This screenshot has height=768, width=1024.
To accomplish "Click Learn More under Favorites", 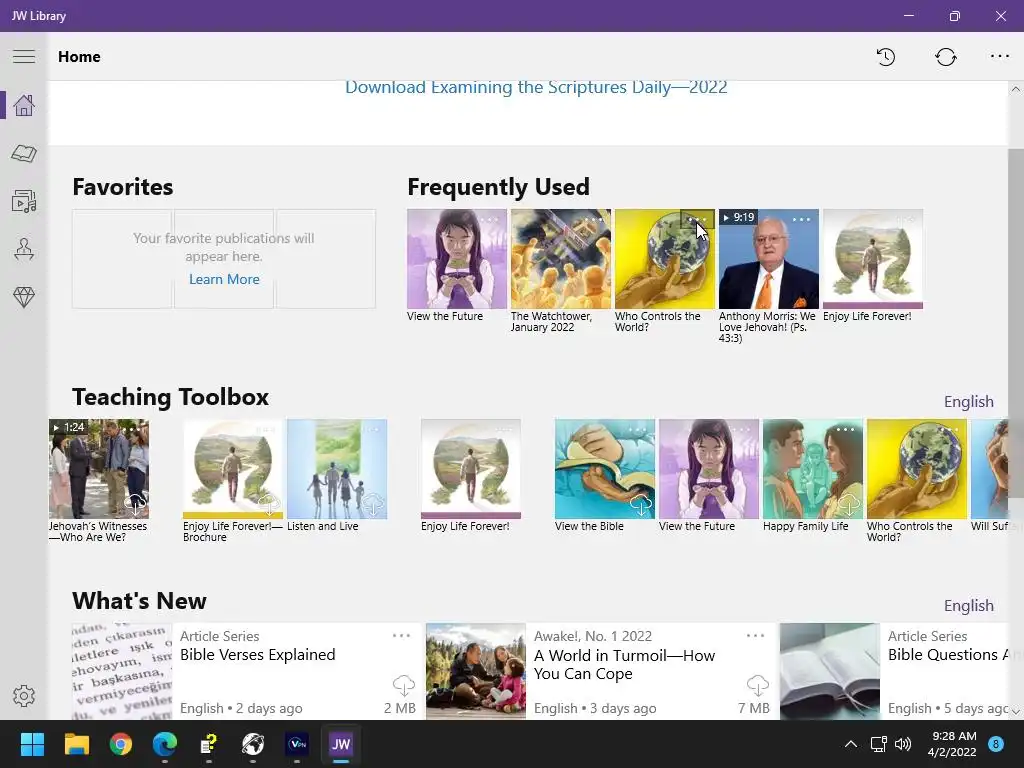I will coord(224,280).
